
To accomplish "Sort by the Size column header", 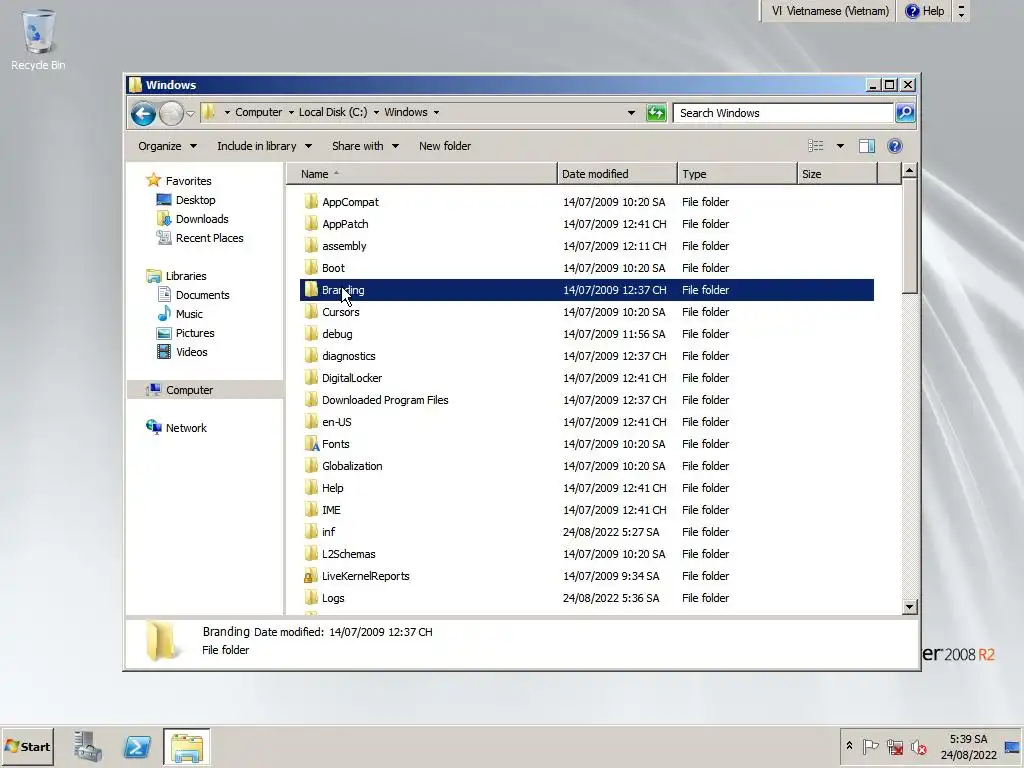I will click(837, 174).
